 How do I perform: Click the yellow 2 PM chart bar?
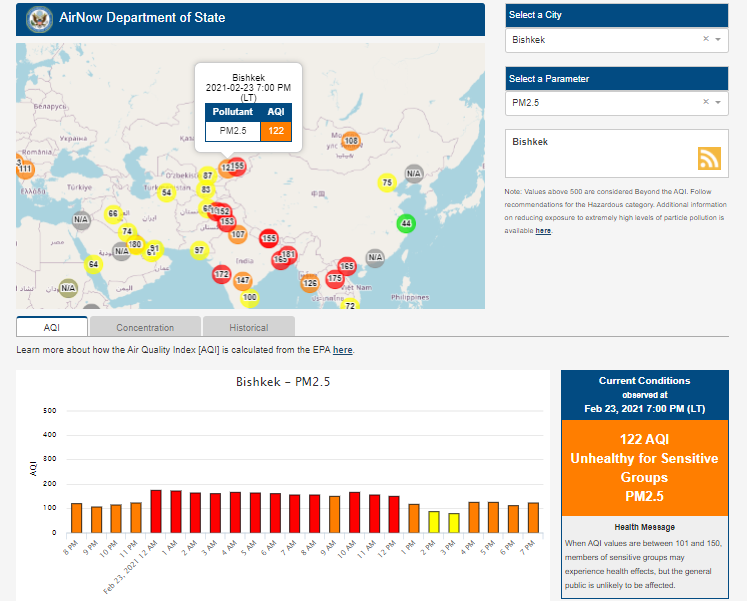[433, 521]
